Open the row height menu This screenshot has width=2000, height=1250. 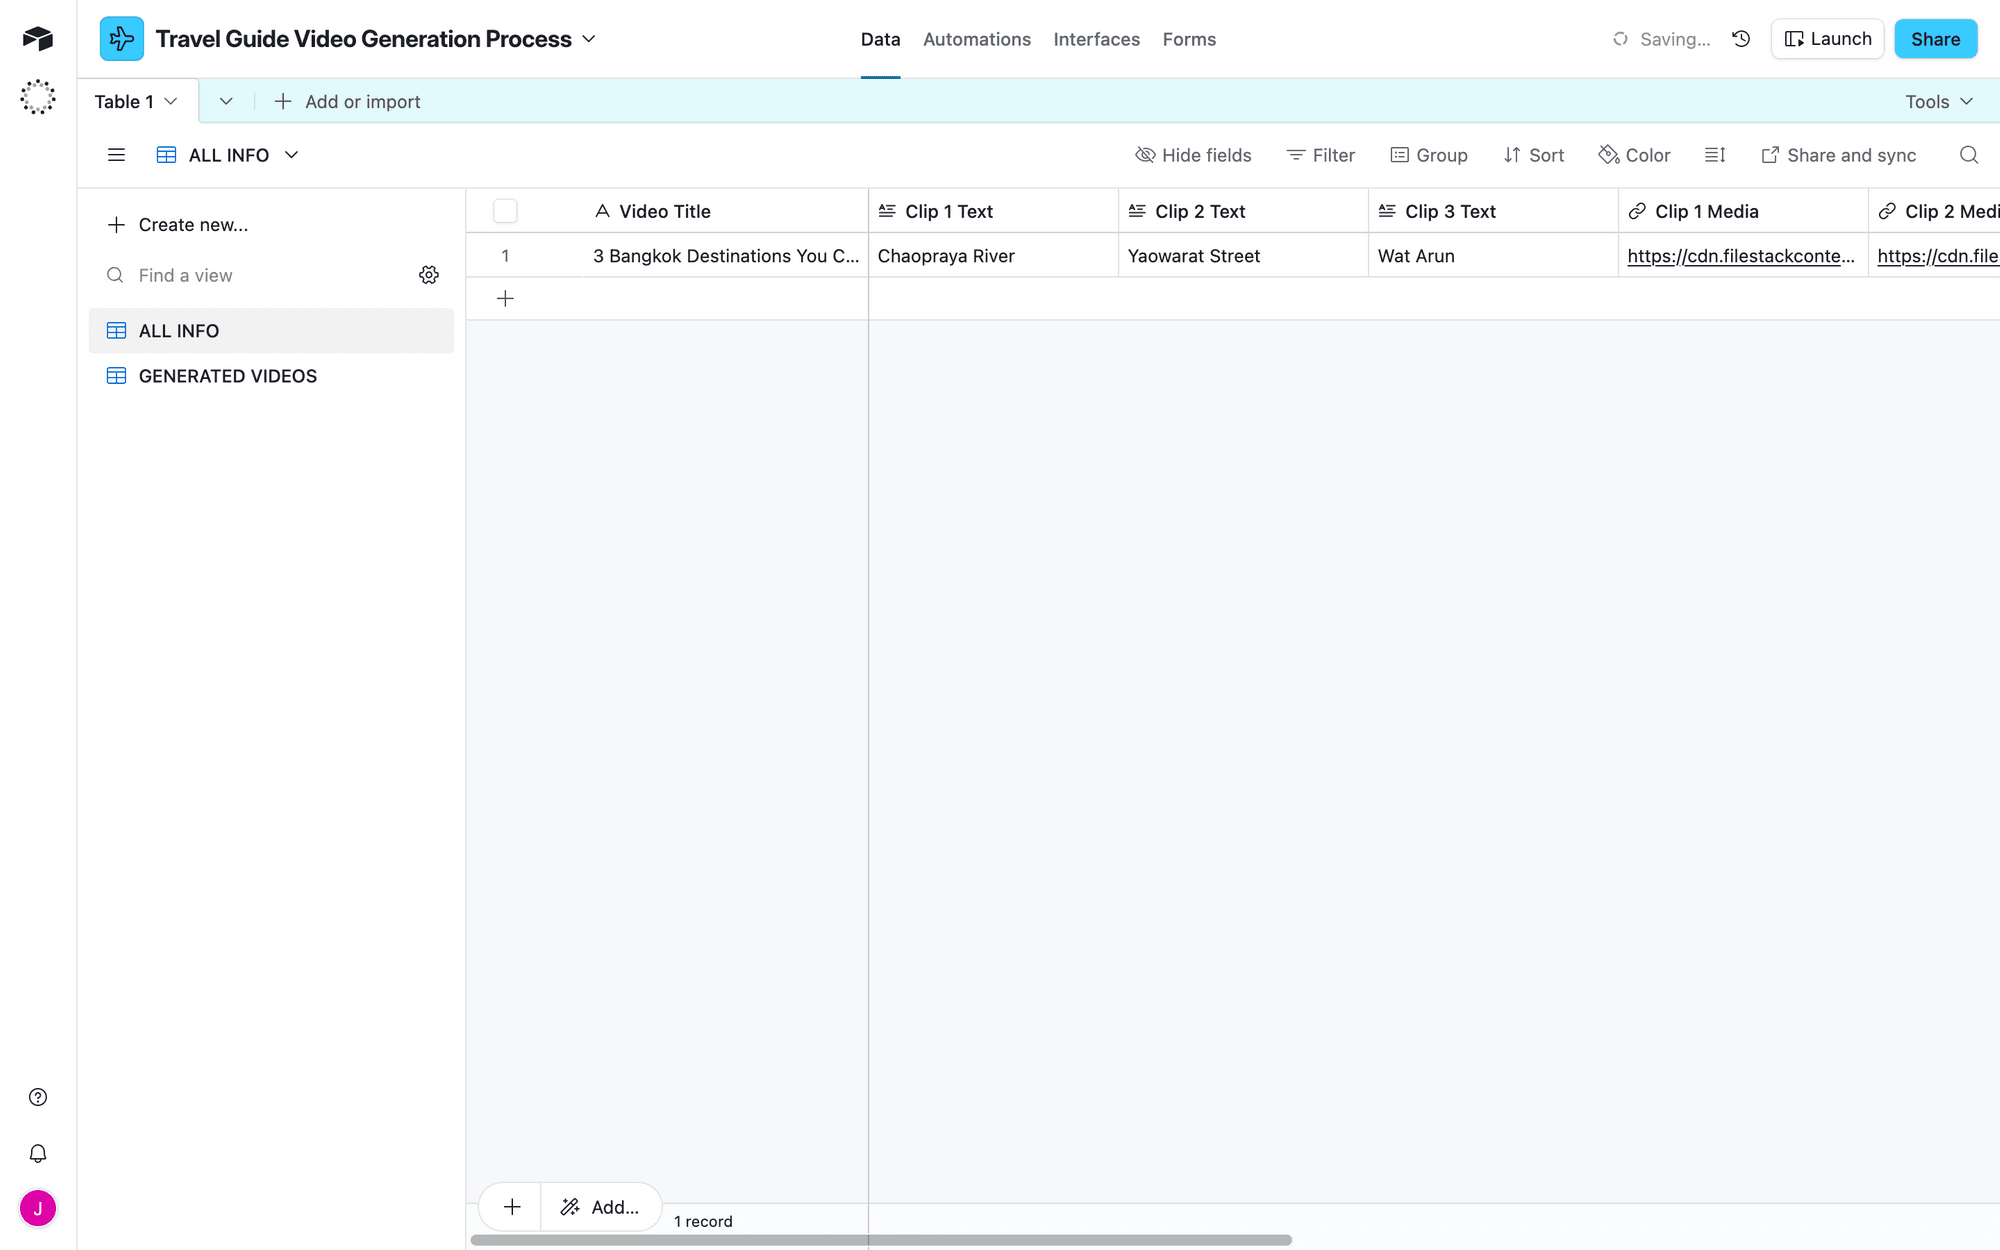point(1715,155)
